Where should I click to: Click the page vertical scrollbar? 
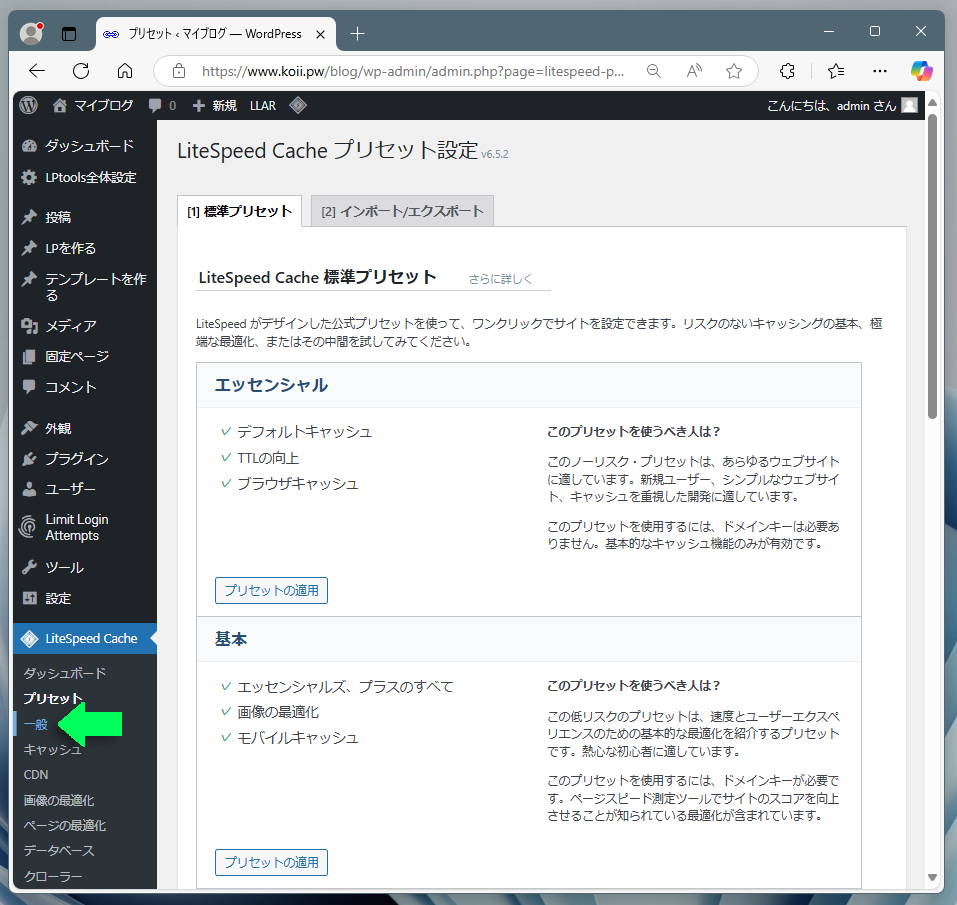click(x=932, y=265)
